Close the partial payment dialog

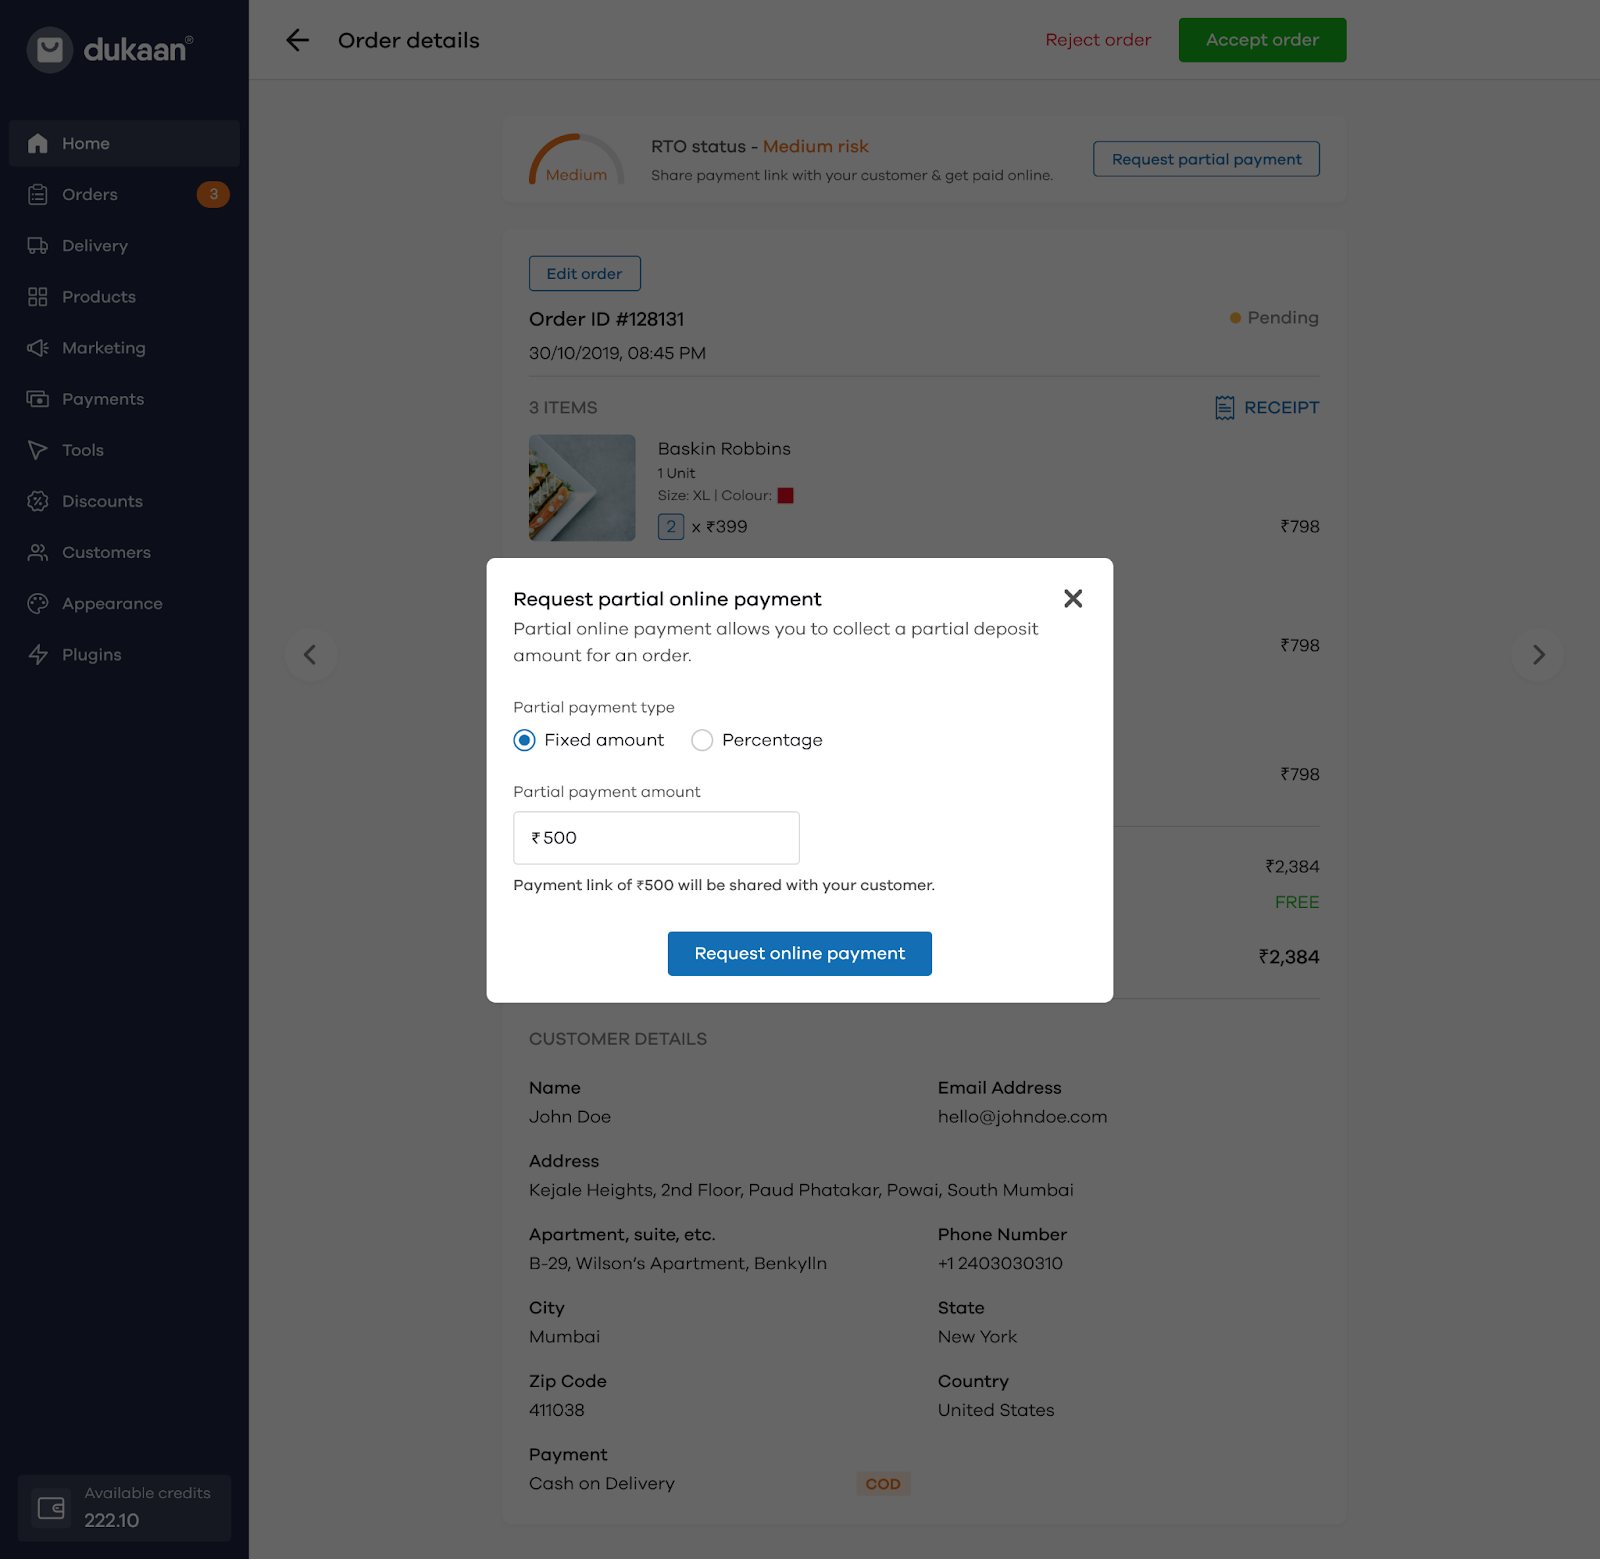[1073, 598]
